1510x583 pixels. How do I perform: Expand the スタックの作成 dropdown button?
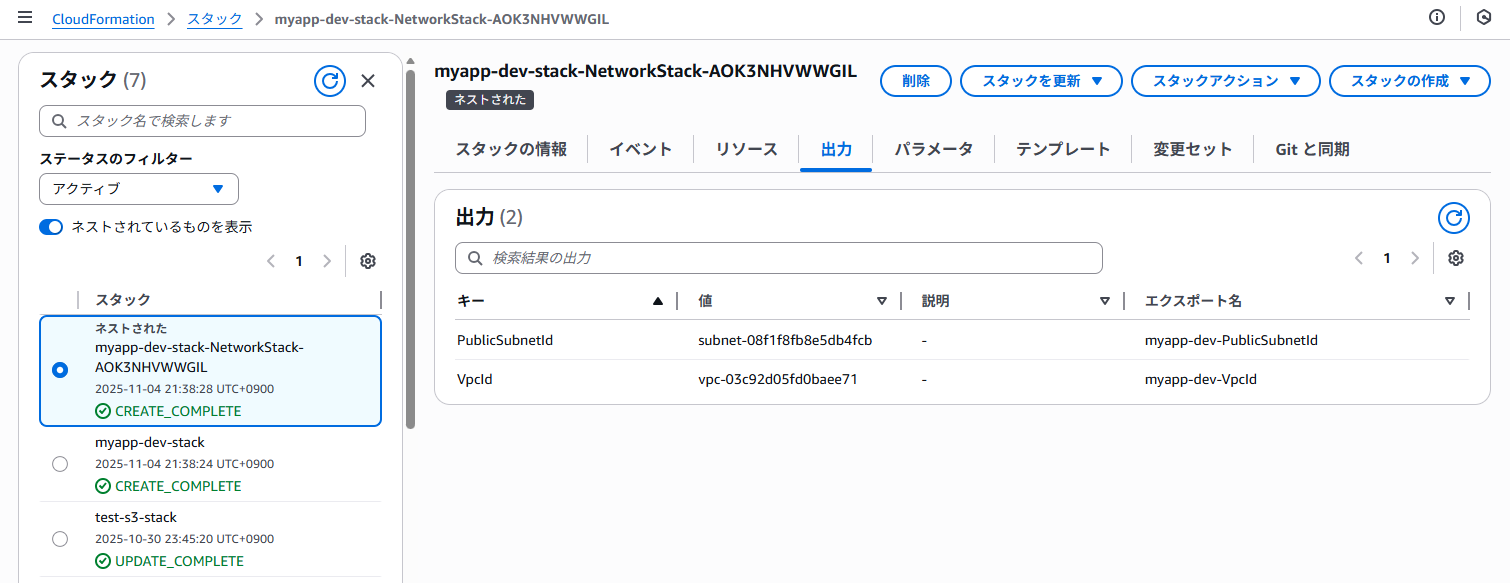coord(1410,81)
